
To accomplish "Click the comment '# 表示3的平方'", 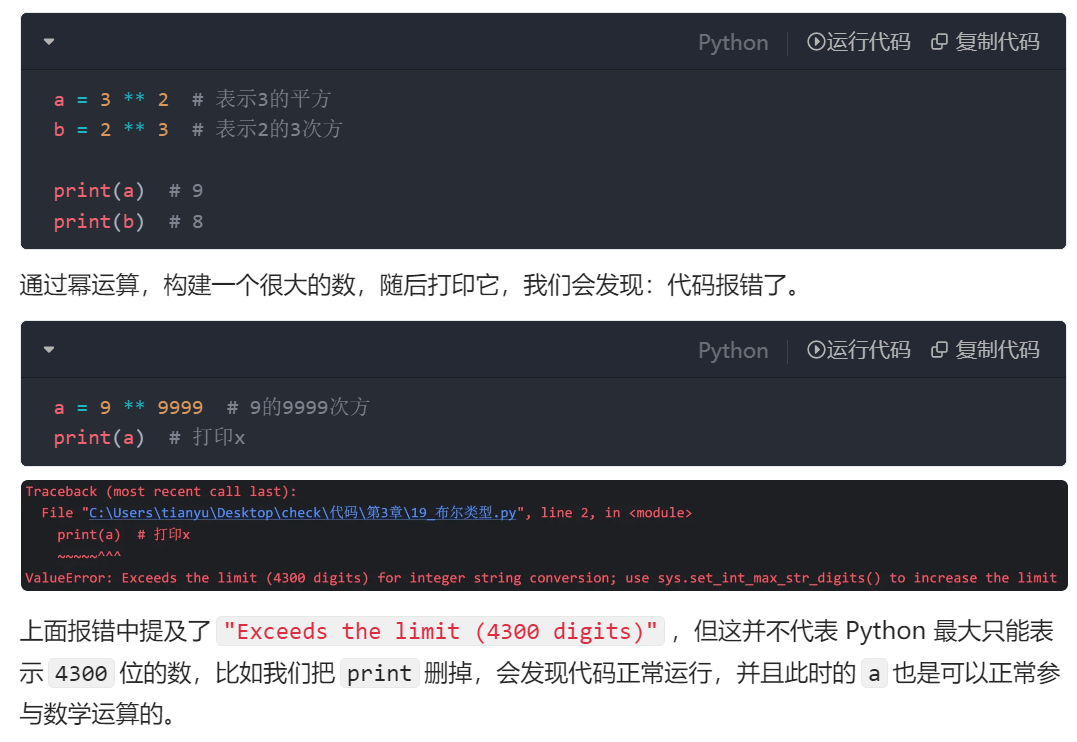I will pos(261,99).
